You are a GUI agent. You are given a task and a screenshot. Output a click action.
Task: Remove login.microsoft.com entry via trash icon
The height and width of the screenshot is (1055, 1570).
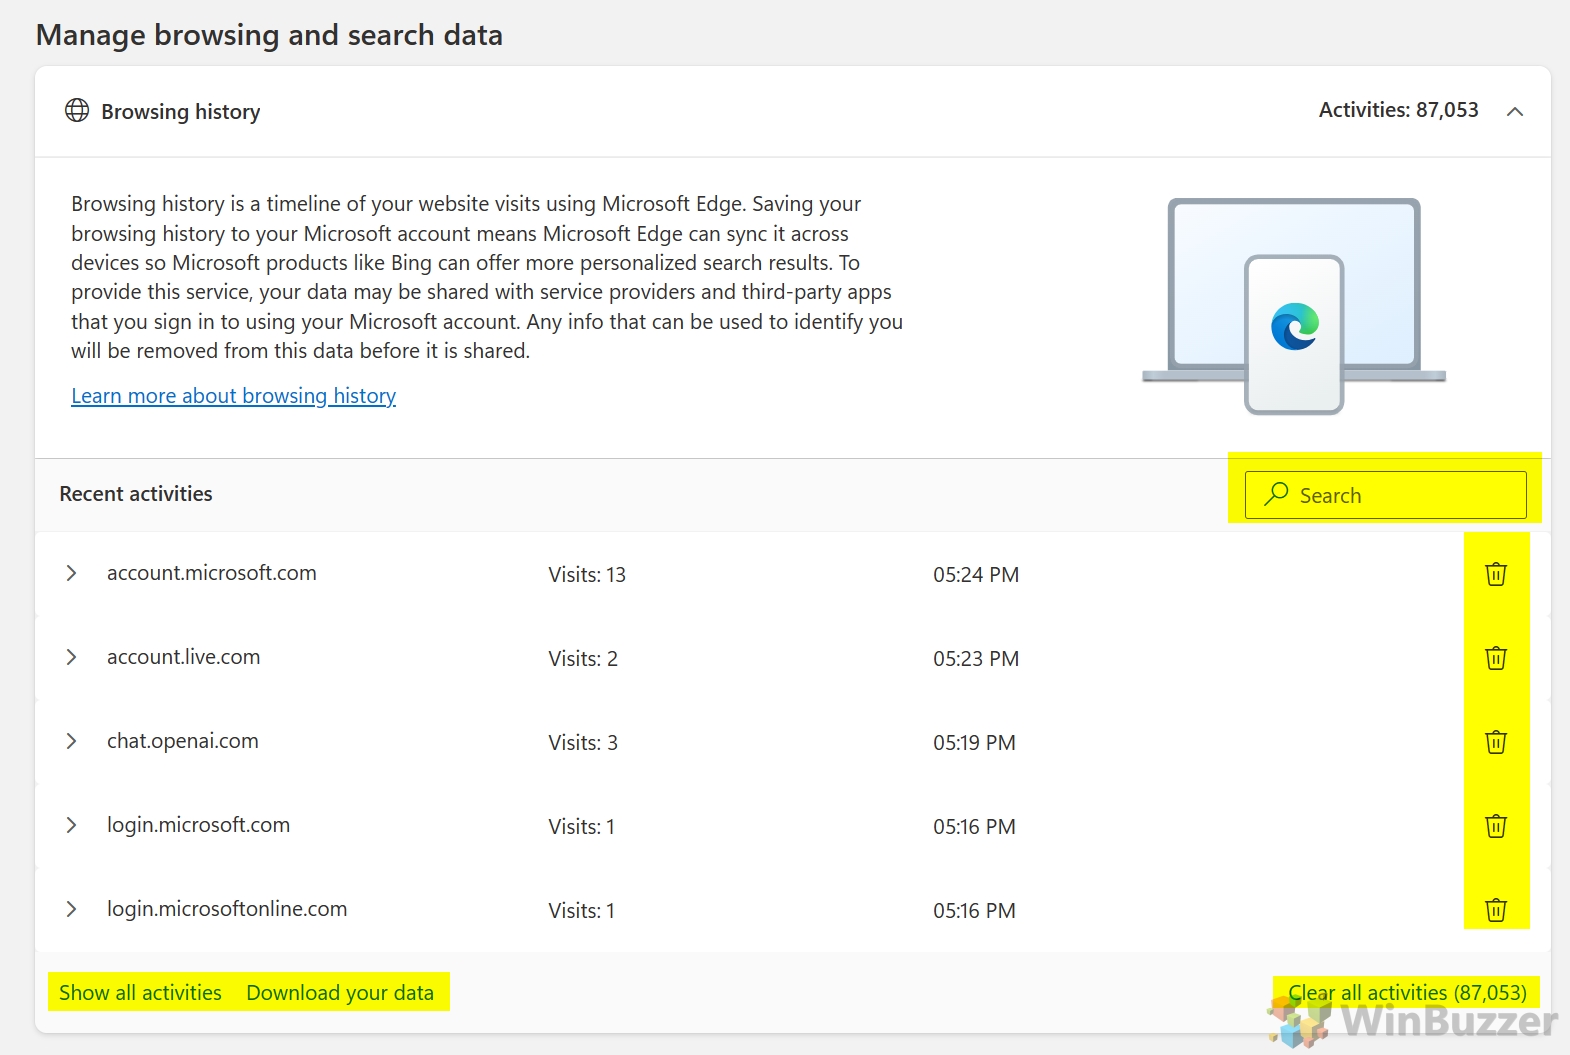tap(1496, 826)
